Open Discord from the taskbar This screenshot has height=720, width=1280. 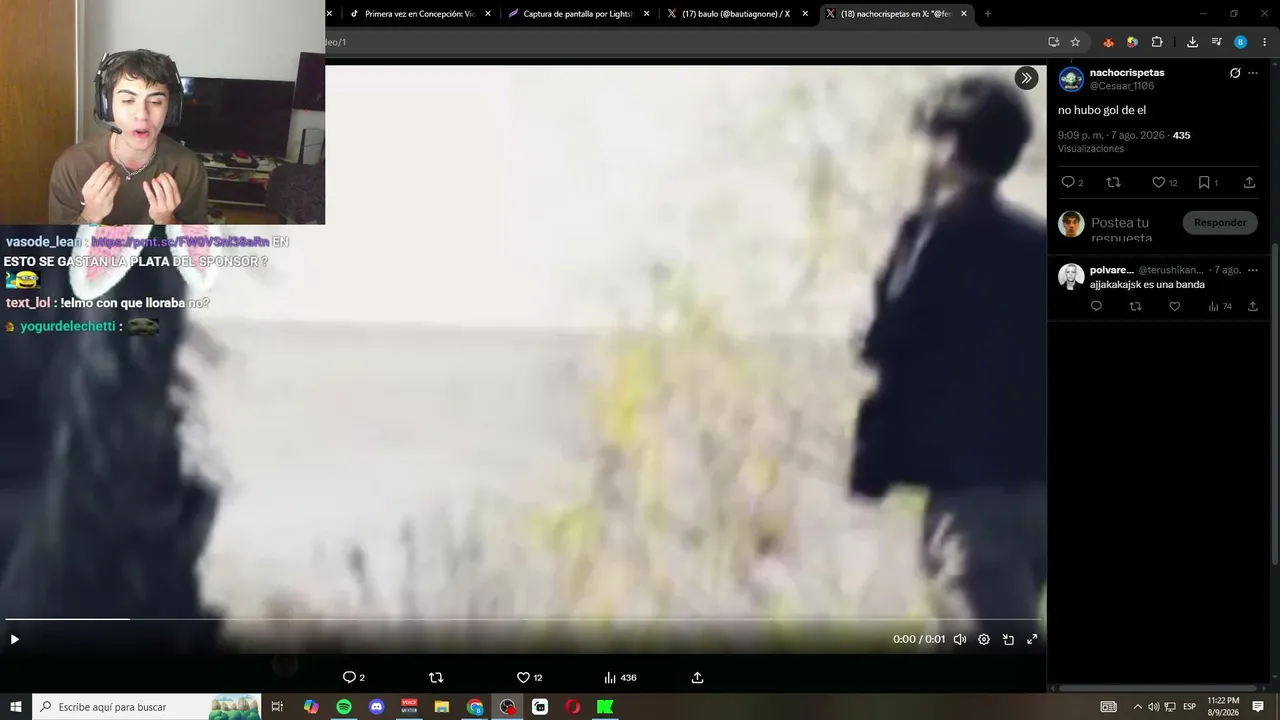(x=377, y=707)
